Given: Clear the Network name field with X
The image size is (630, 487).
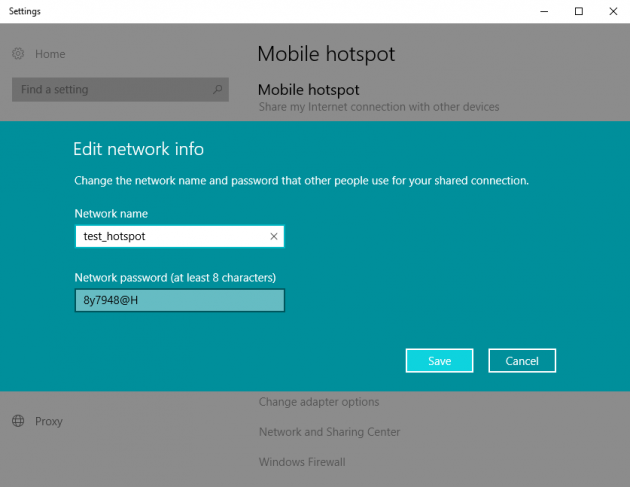Looking at the screenshot, I should 274,236.
